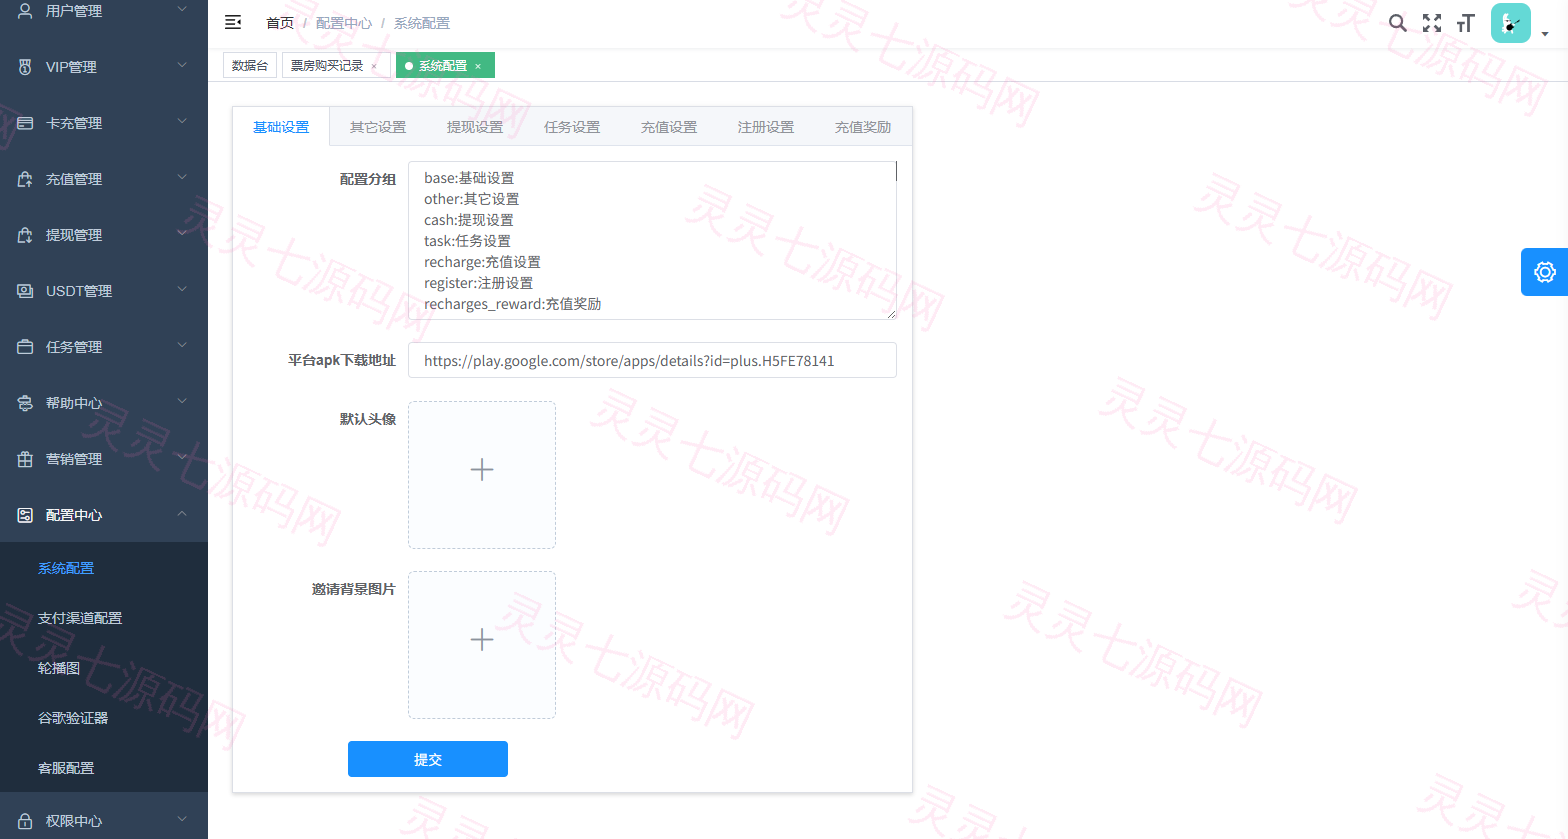The height and width of the screenshot is (839, 1568).
Task: Switch to the 提现设置 tab
Action: [x=475, y=127]
